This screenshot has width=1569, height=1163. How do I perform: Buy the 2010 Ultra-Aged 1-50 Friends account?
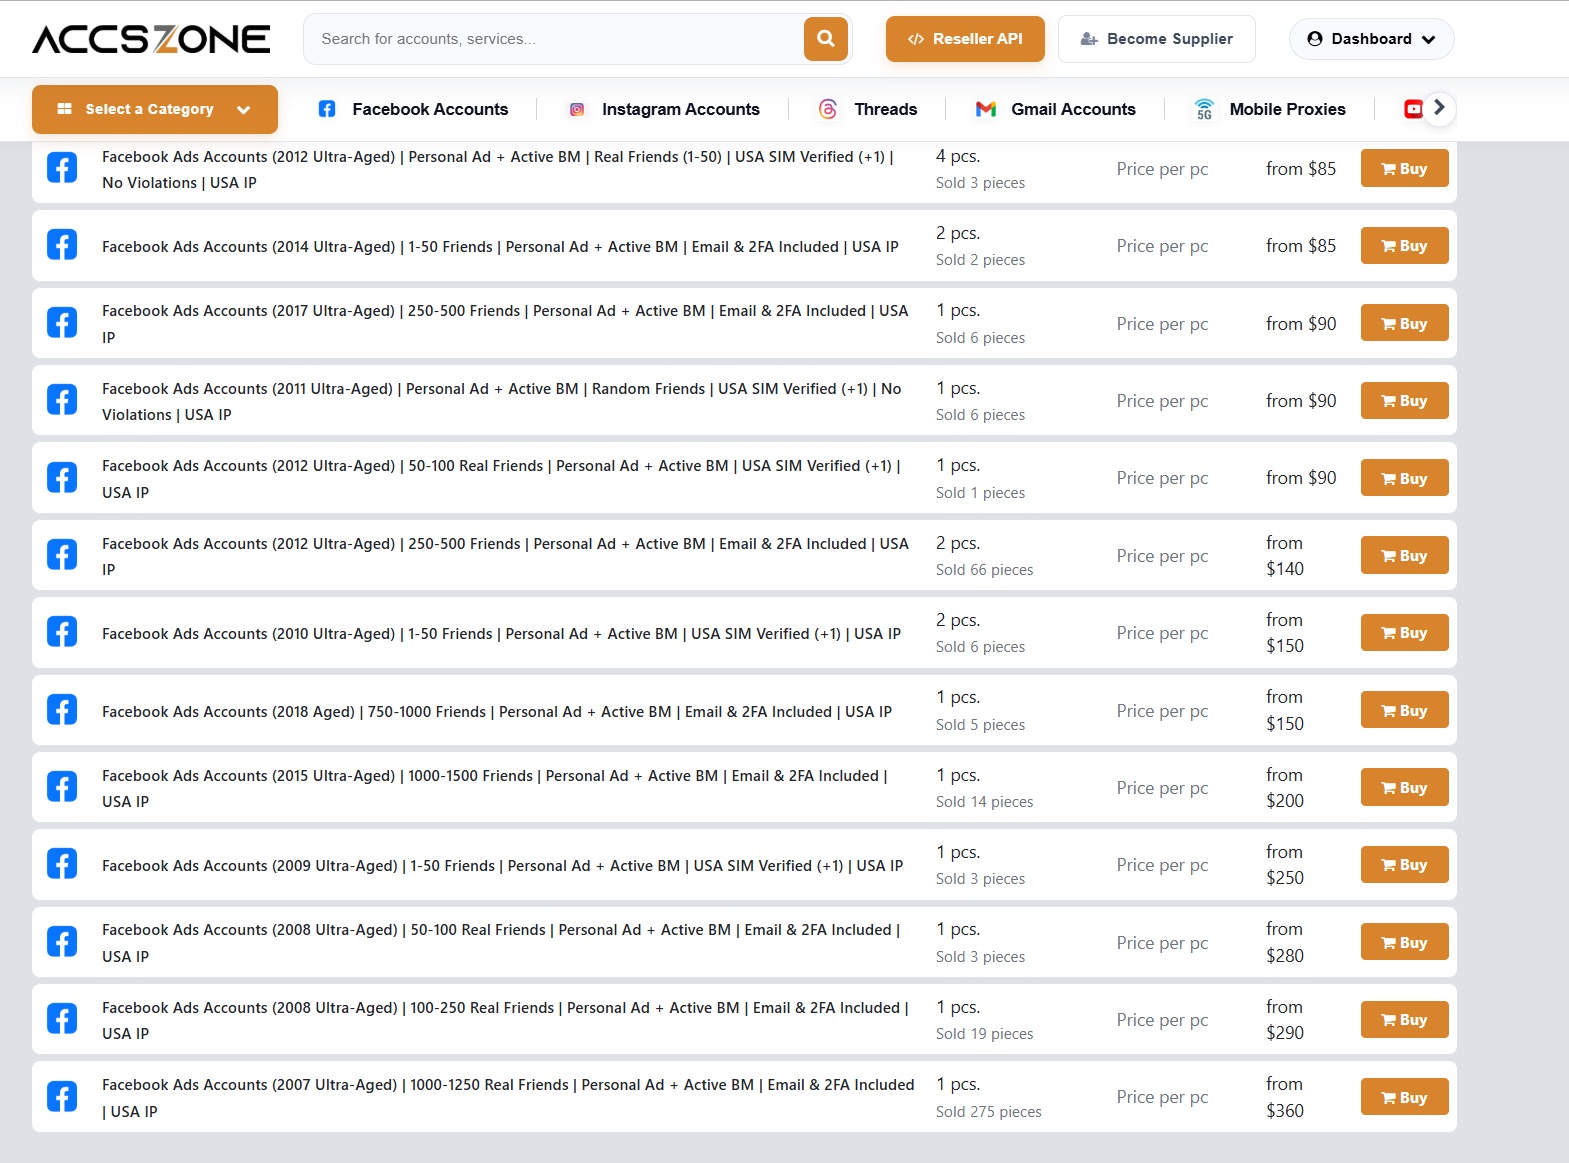click(x=1404, y=633)
